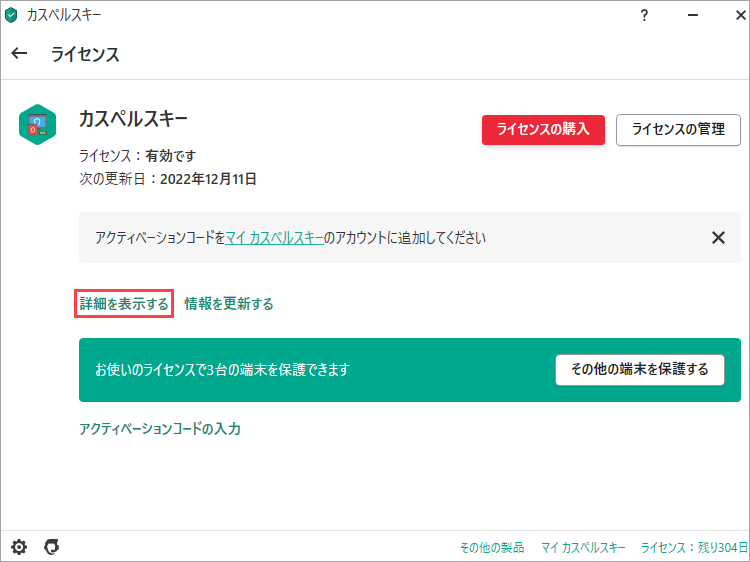Image resolution: width=750 pixels, height=562 pixels.
Task: Open アクティベーションコードの入力 link
Action: (160, 429)
